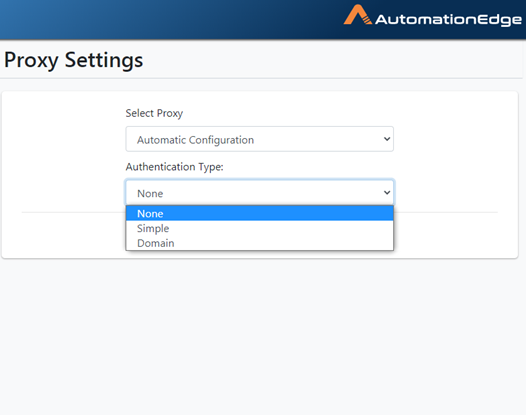
Task: Click the divider line under Proxy Settings heading
Action: tap(261, 79)
